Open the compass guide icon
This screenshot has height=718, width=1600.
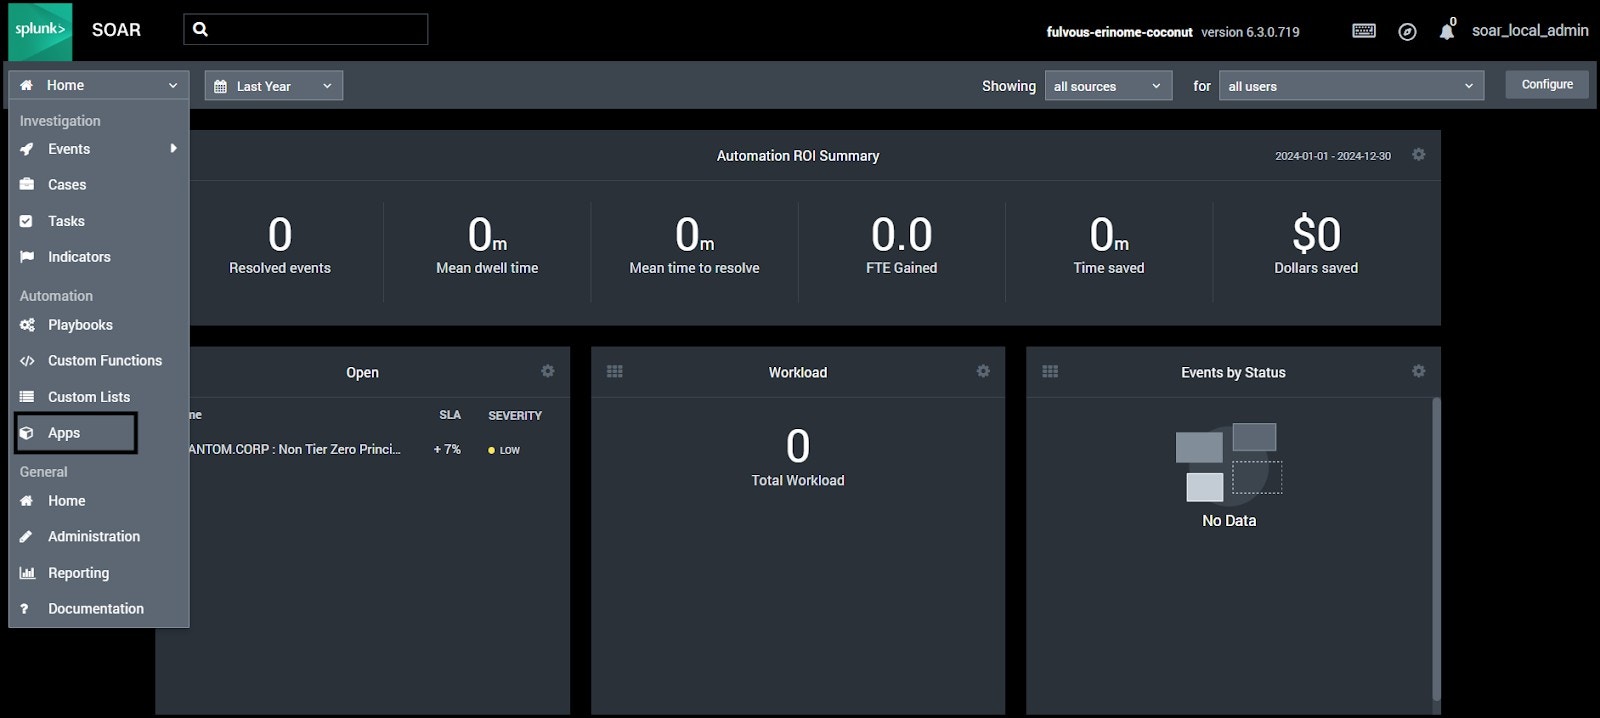click(x=1407, y=32)
